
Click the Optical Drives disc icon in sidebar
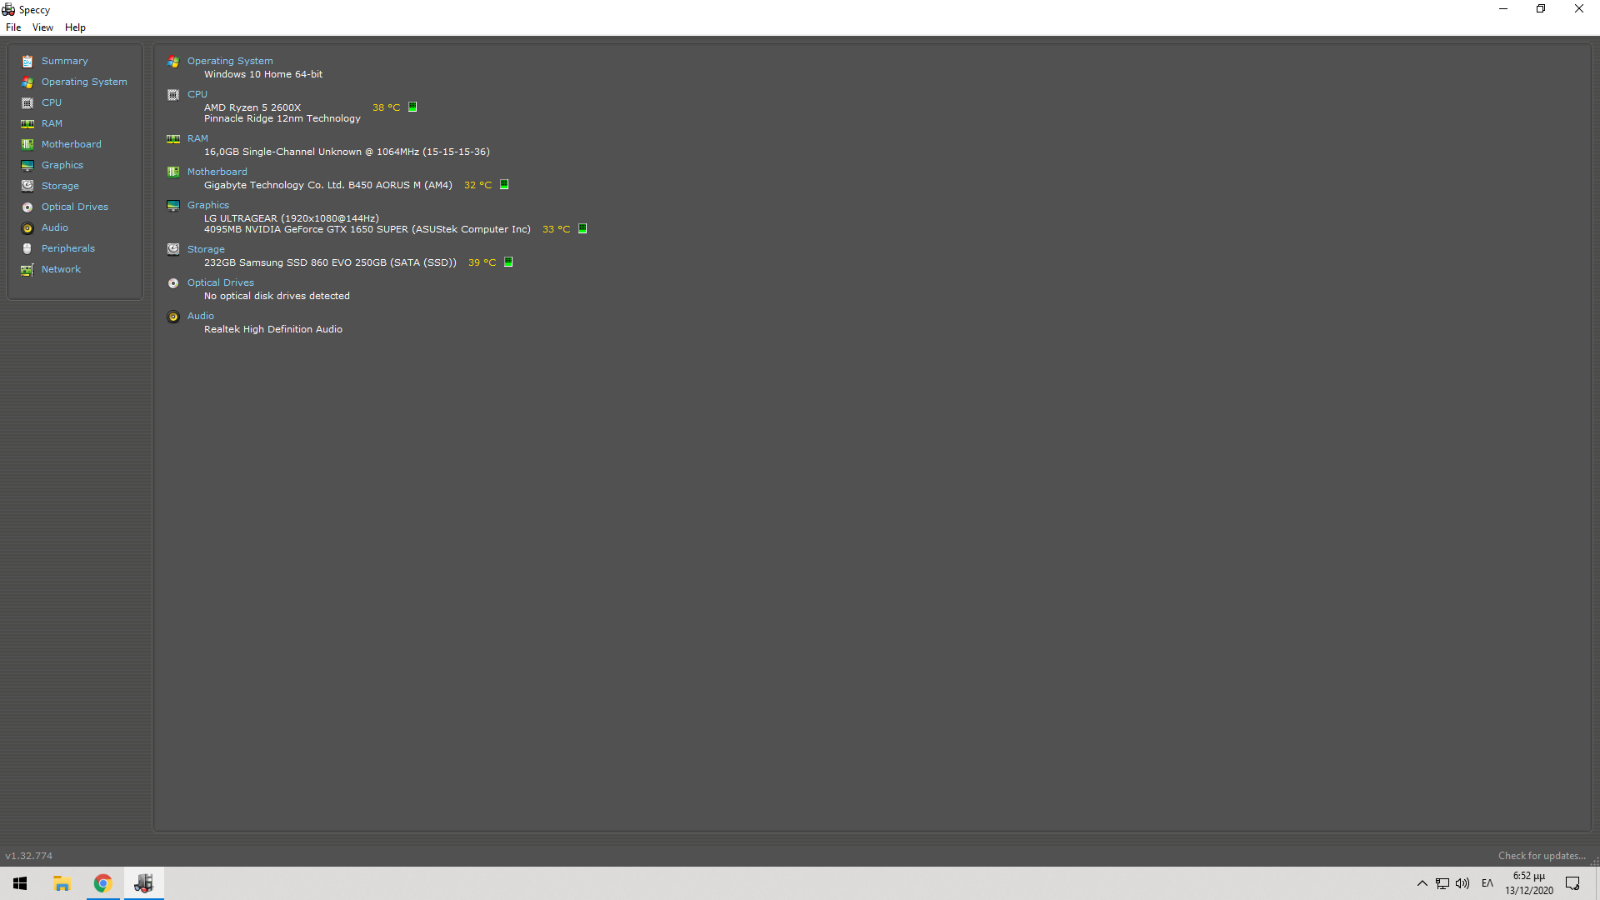(27, 207)
